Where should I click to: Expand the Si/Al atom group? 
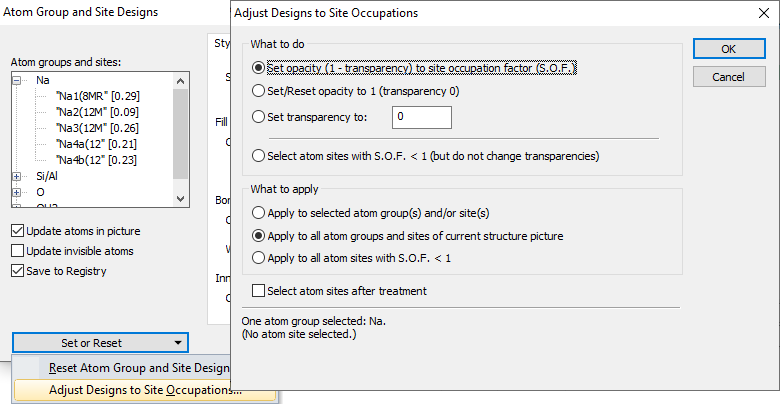point(17,176)
